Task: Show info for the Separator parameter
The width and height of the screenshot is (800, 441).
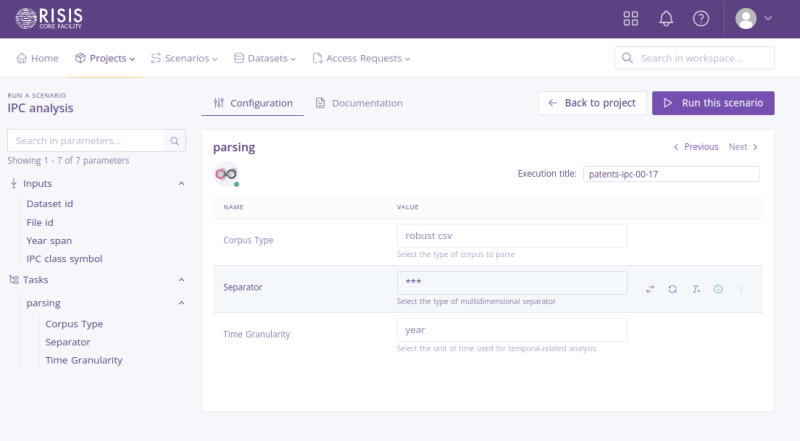Action: coord(718,289)
